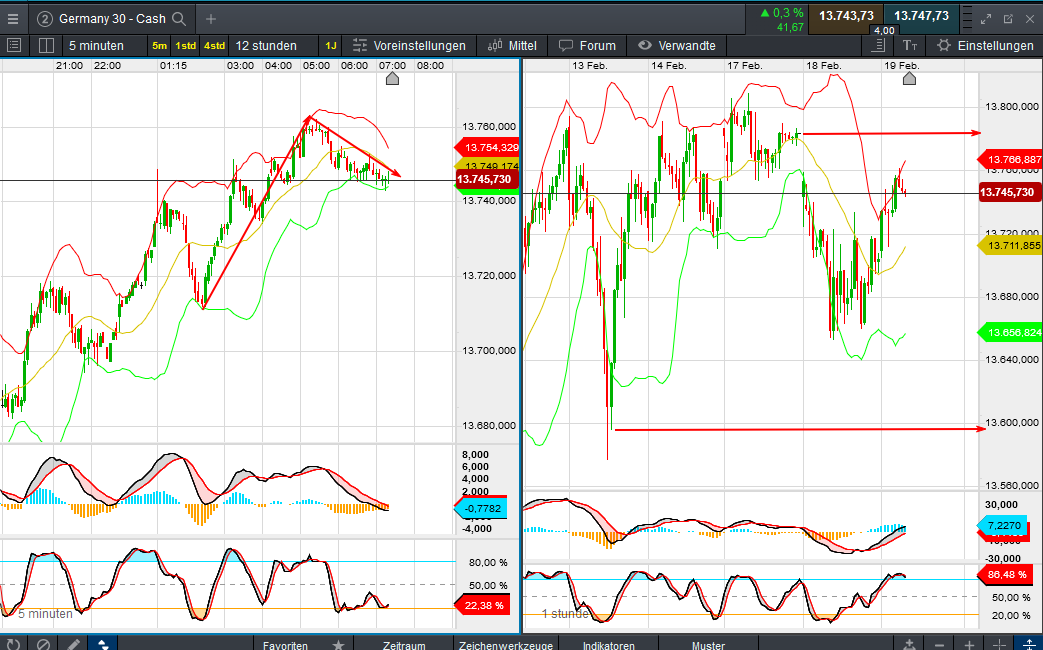Click the time marker on the 1 stunde chart
This screenshot has height=650, width=1043.
coord(909,79)
